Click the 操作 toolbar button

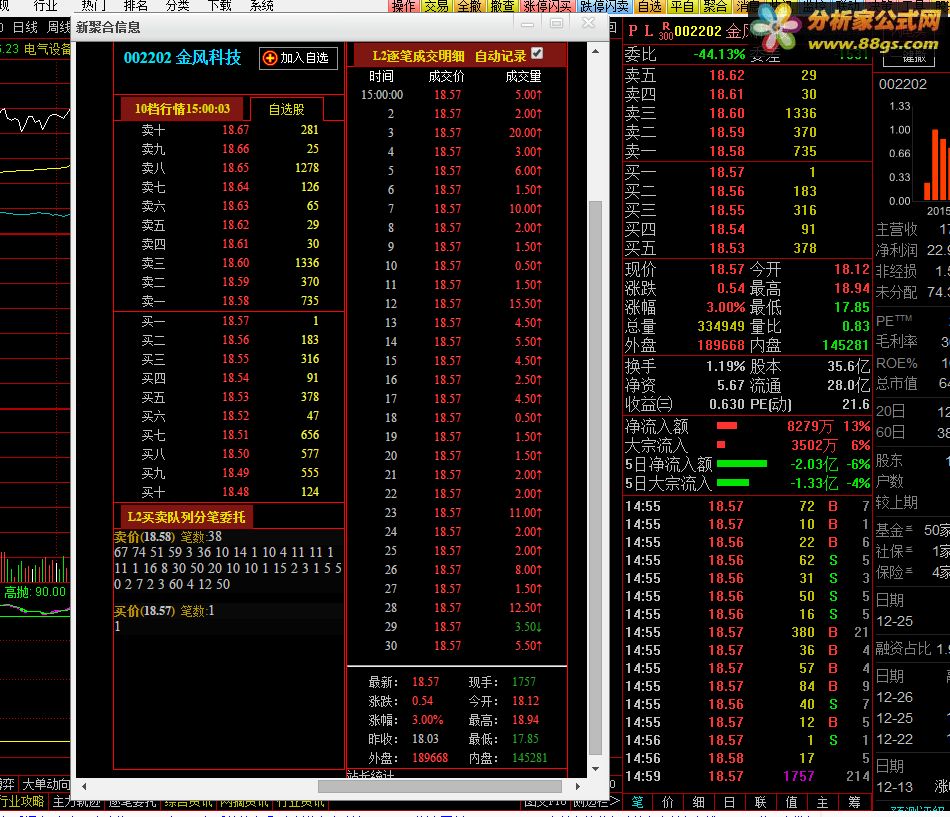(404, 6)
